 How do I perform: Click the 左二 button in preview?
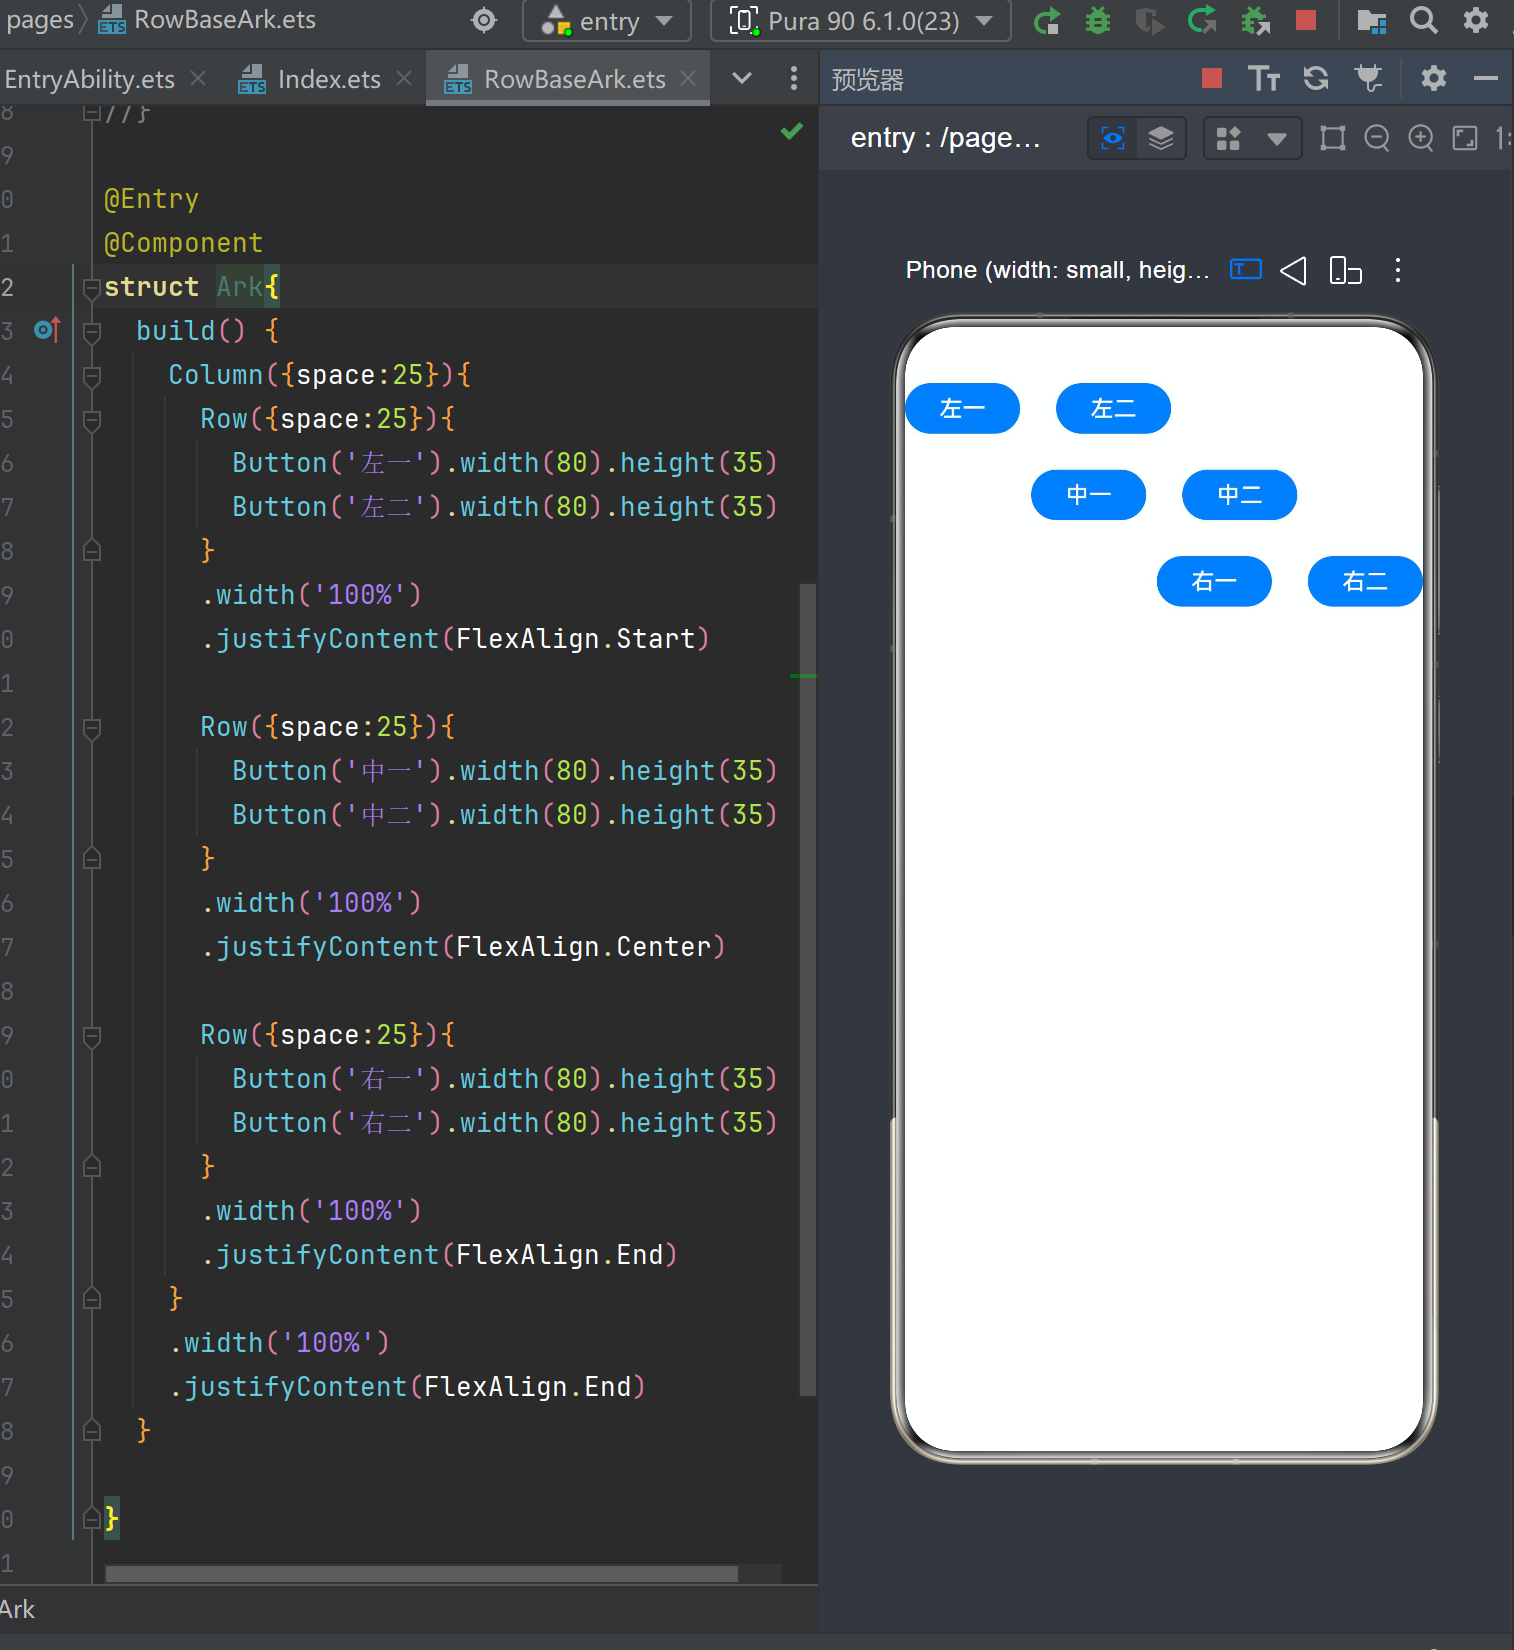point(1113,409)
